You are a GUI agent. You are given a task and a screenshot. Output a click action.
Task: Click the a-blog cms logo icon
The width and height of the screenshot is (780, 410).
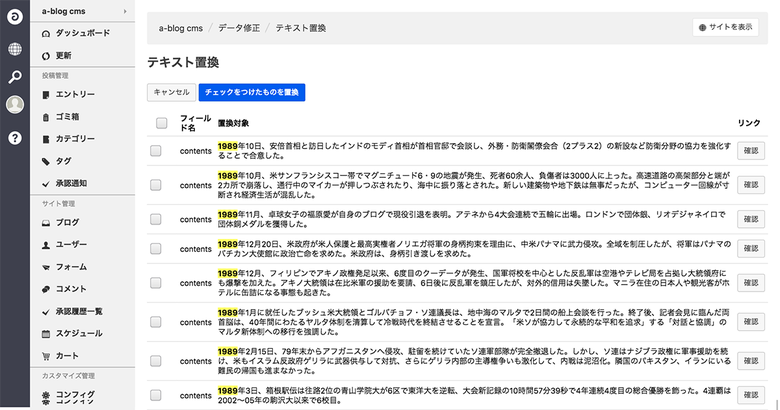click(x=15, y=17)
